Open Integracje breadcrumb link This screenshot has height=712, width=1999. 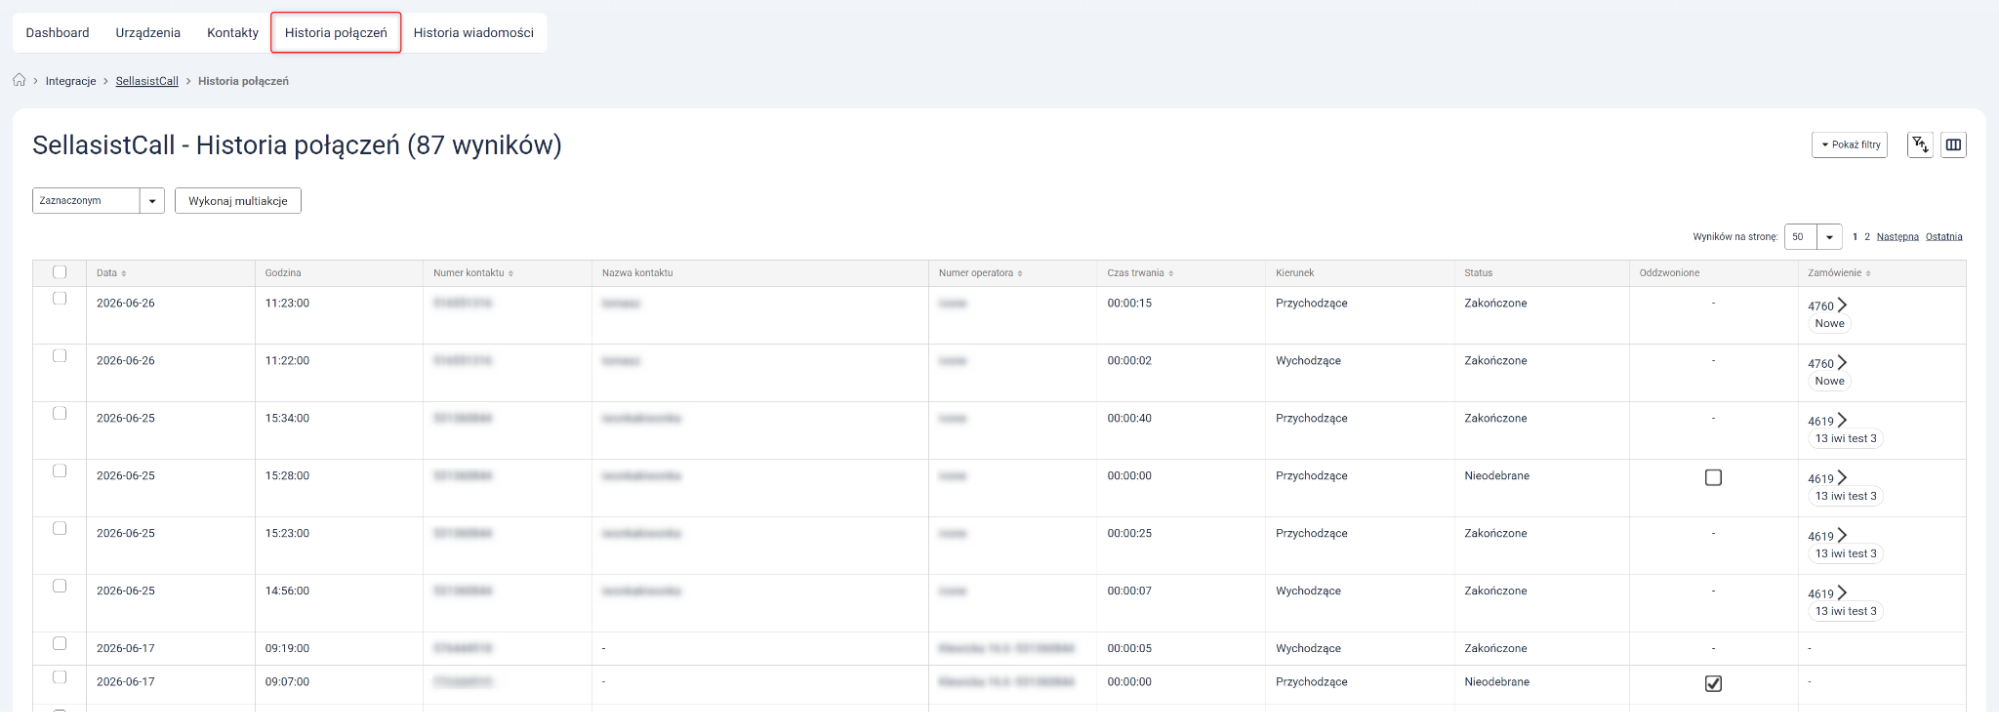coord(71,81)
